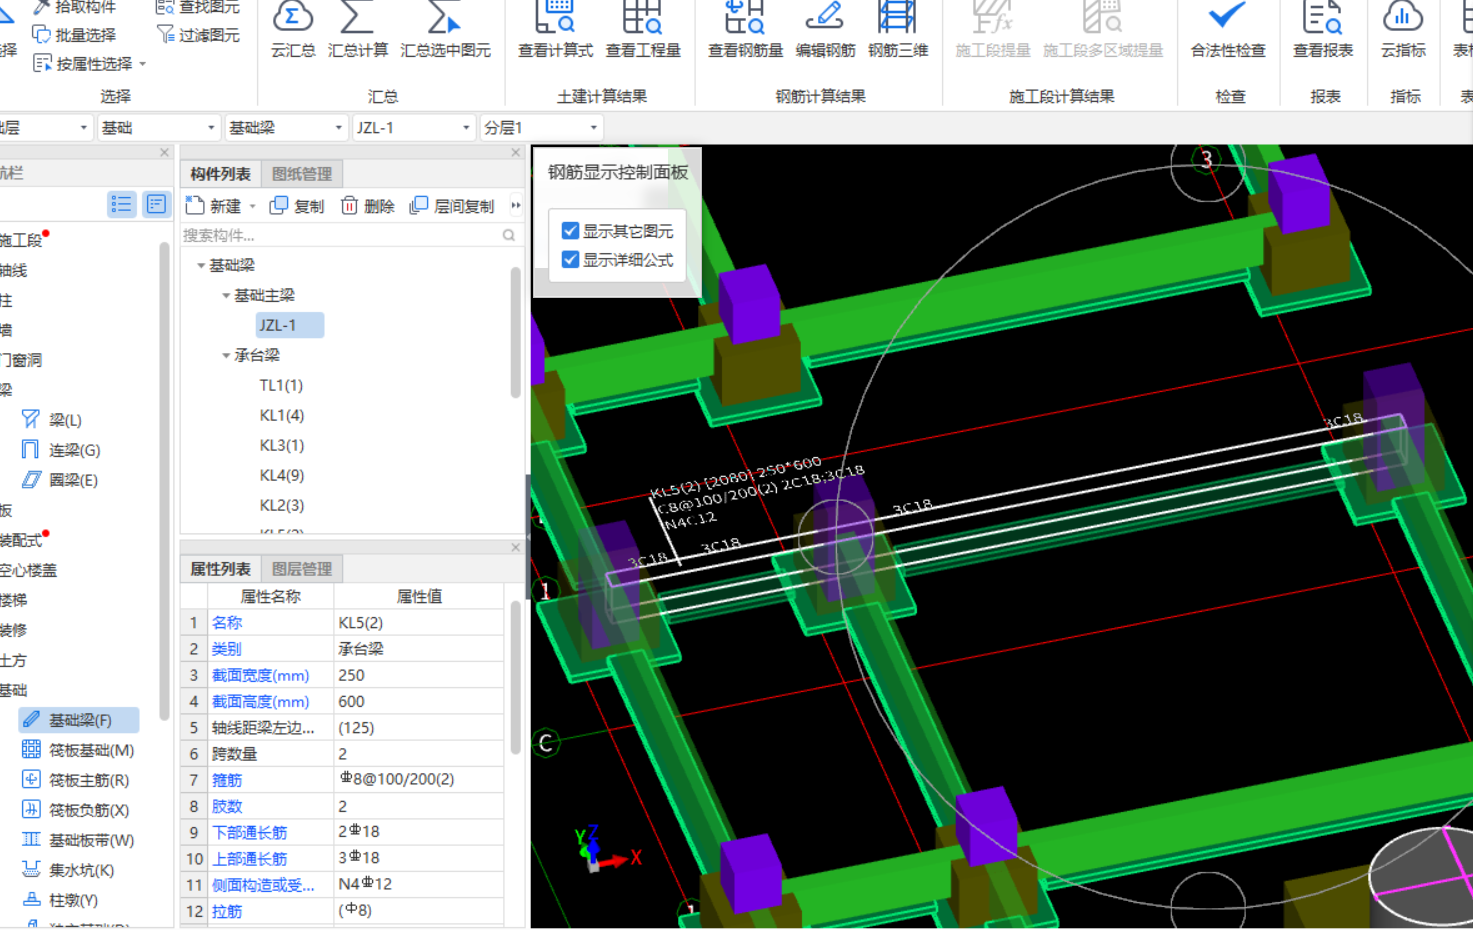Open 基础梁 component type dropdown
Image resolution: width=1473 pixels, height=930 pixels.
pos(286,128)
